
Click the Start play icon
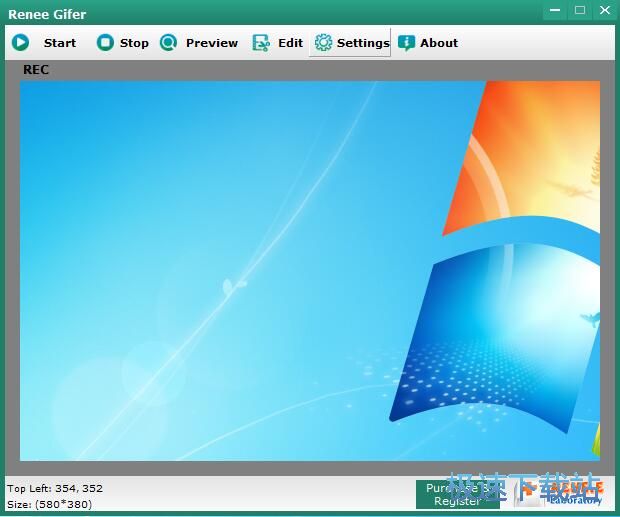click(x=21, y=43)
